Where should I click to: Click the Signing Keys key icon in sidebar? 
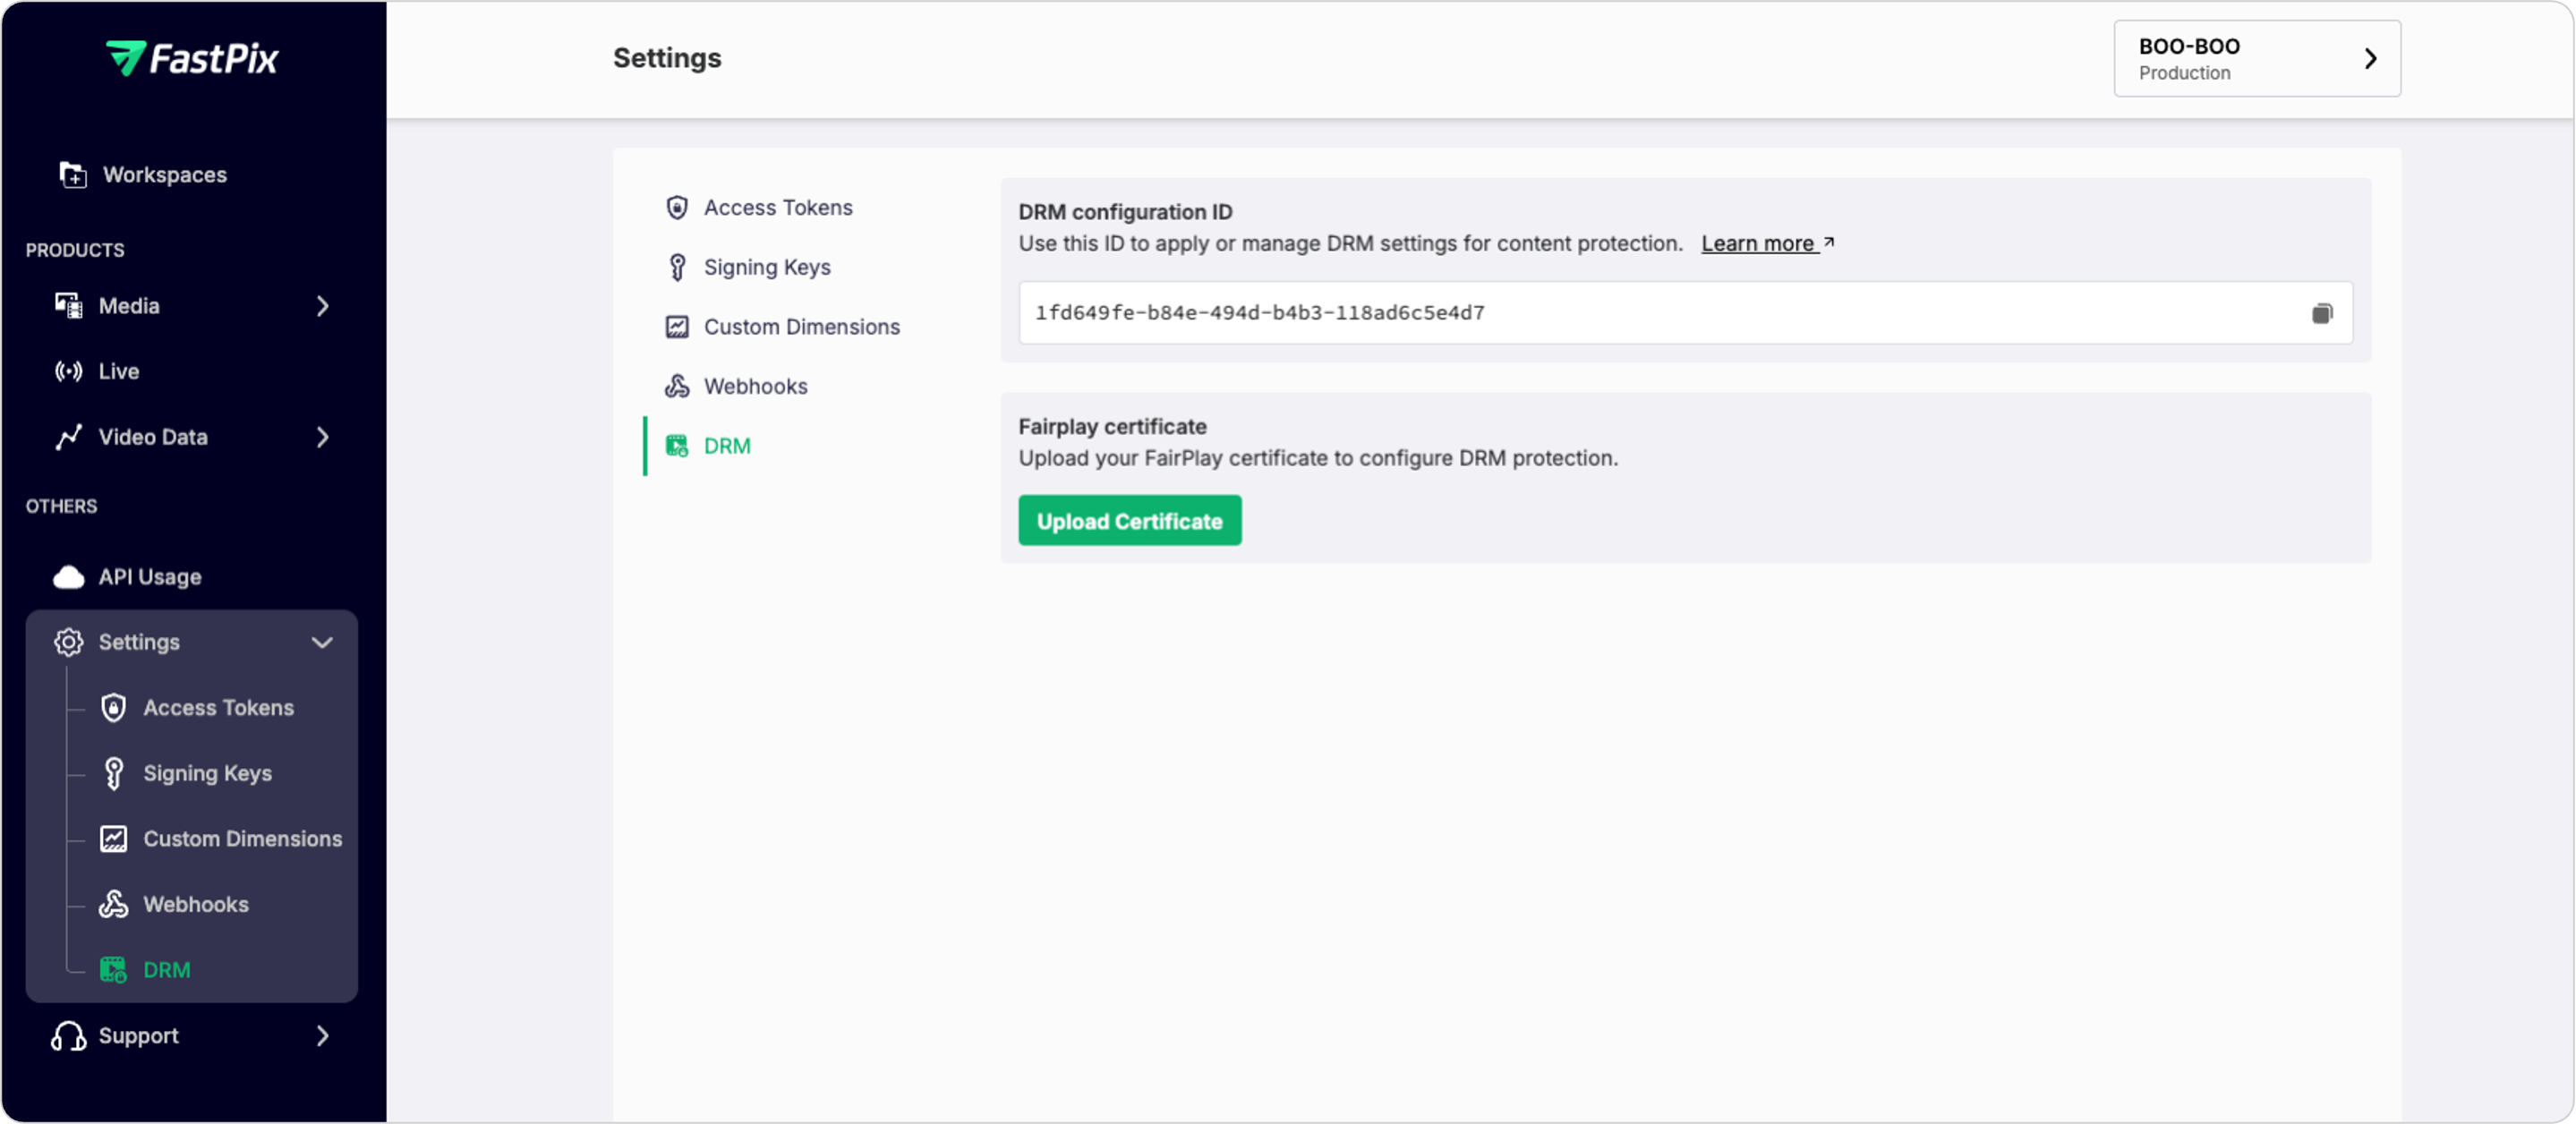point(113,773)
